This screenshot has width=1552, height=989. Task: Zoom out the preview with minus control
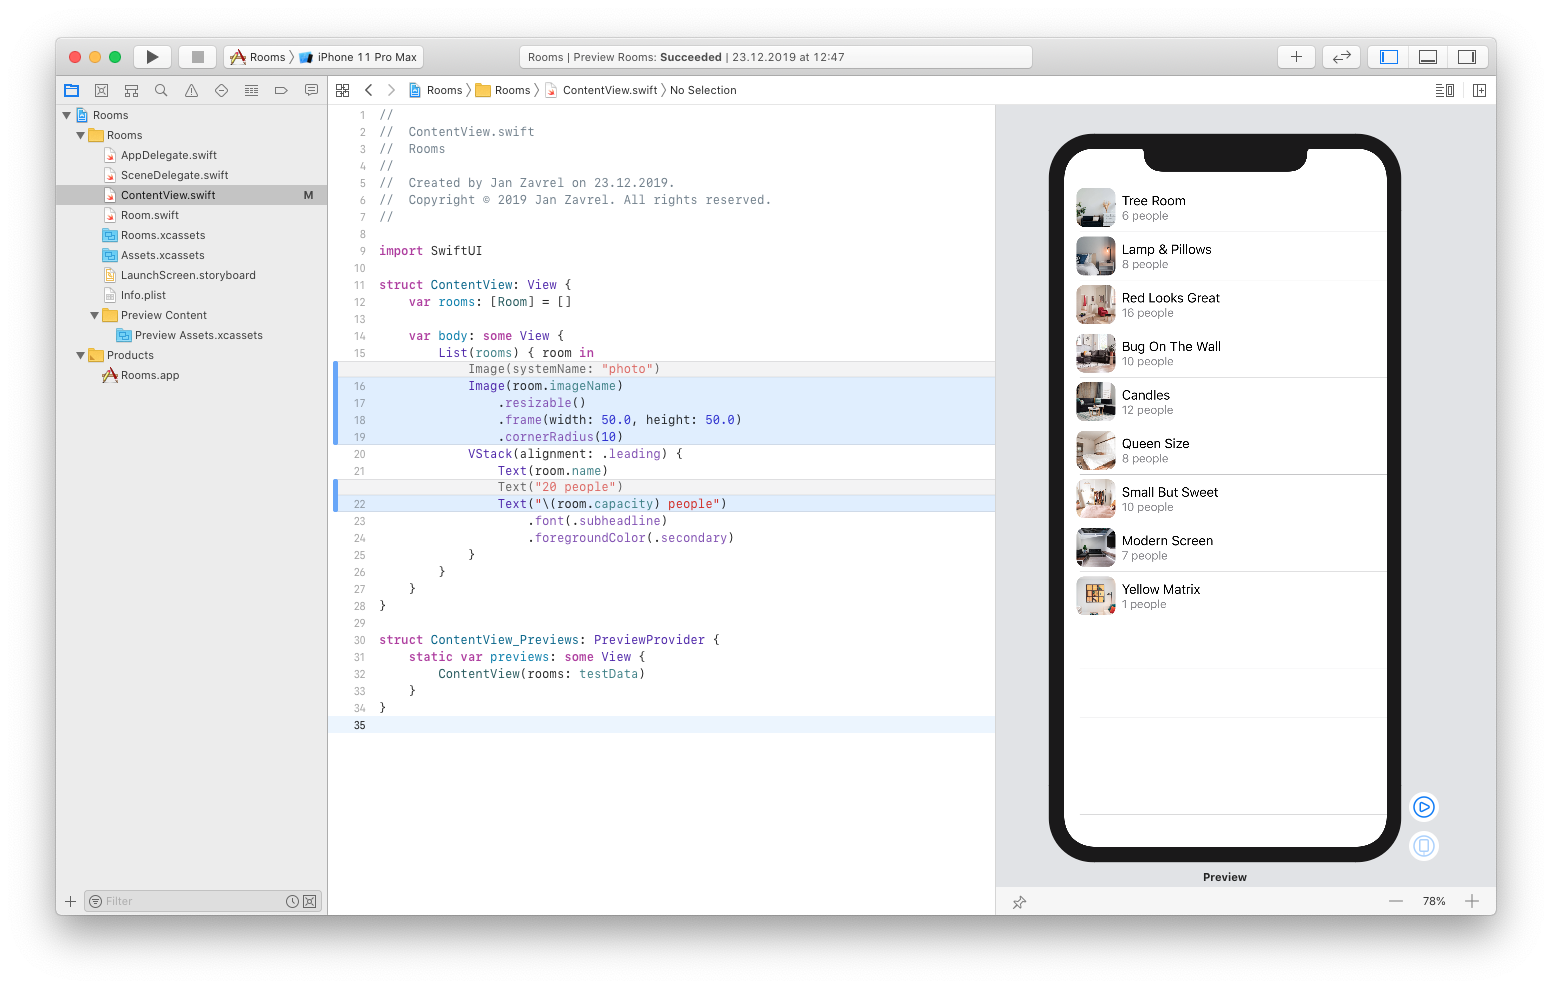tap(1396, 901)
